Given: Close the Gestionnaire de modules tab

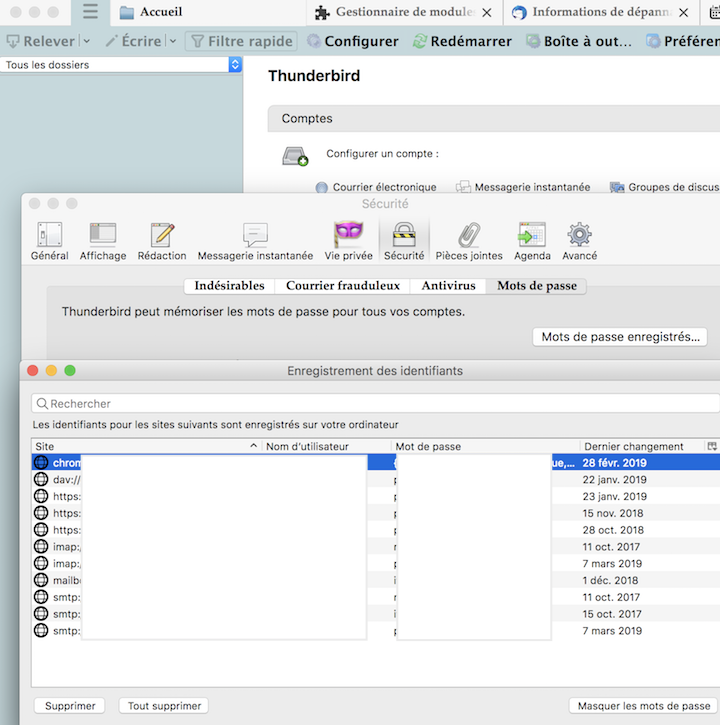Looking at the screenshot, I should [487, 13].
